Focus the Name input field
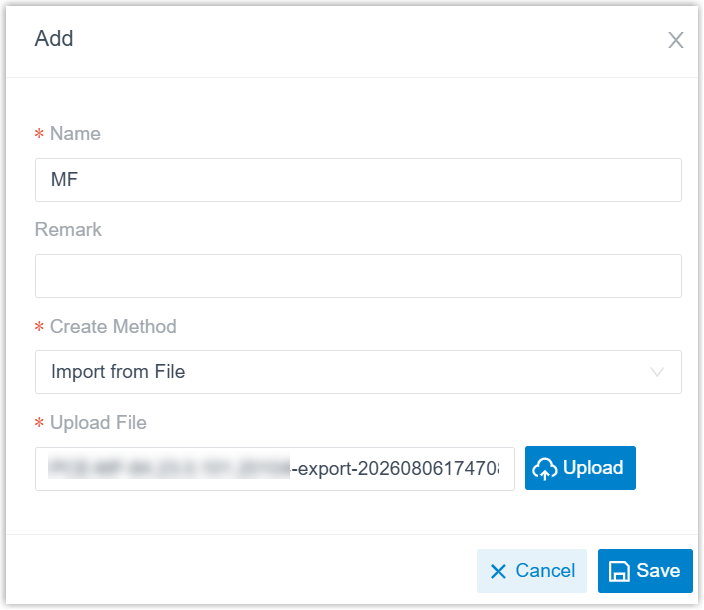Viewport: 704px width, 610px height. pos(358,180)
